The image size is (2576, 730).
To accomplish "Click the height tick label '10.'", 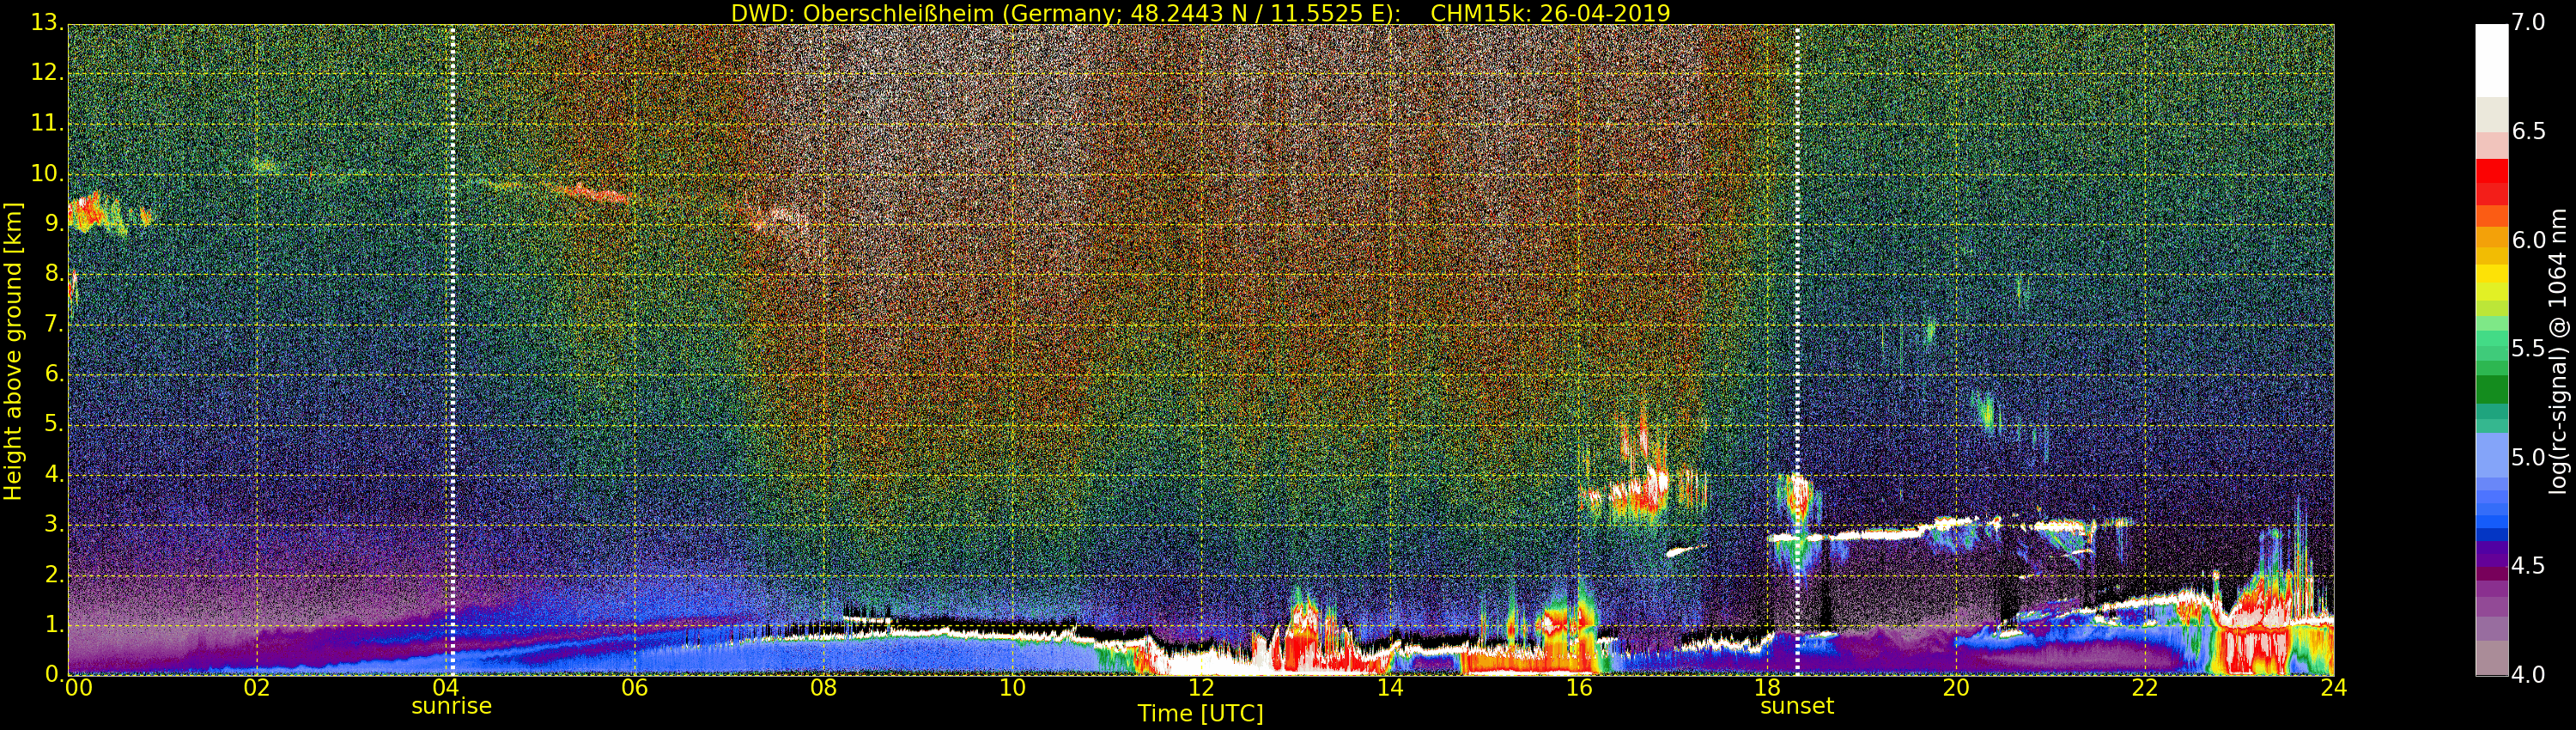I will pos(47,173).
